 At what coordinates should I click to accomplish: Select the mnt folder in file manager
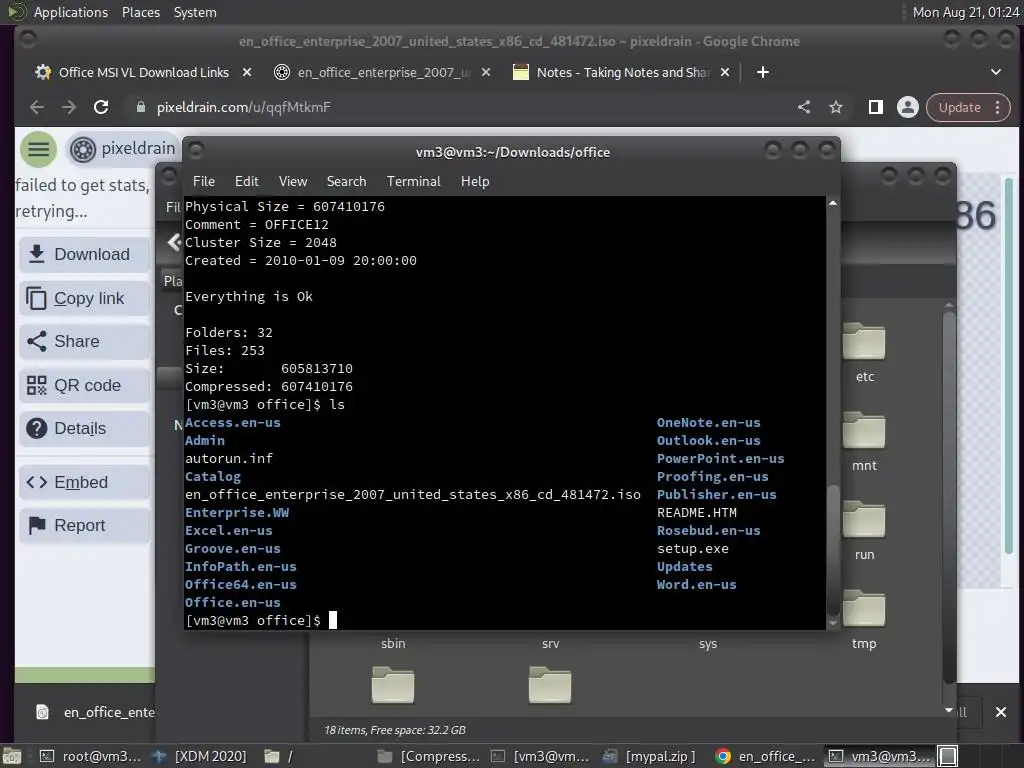[x=863, y=442]
